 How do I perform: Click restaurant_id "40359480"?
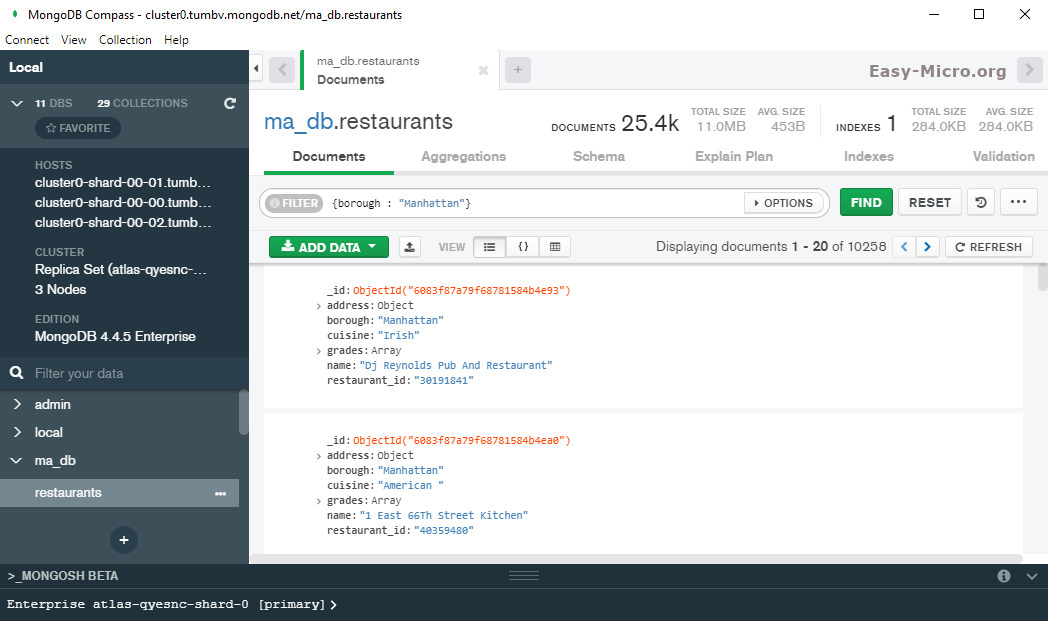coord(444,531)
